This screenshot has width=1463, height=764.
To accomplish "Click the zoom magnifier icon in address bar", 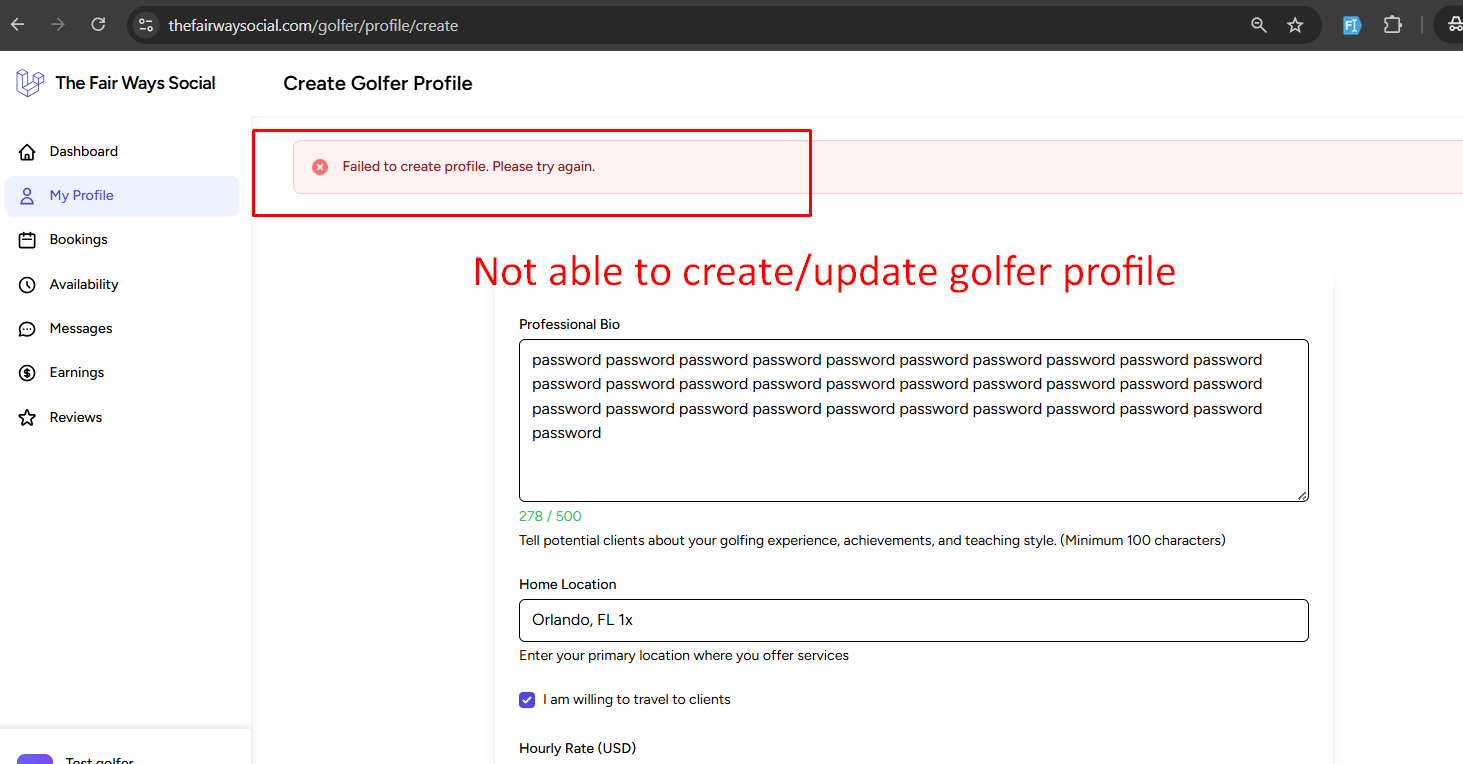I will (1259, 25).
